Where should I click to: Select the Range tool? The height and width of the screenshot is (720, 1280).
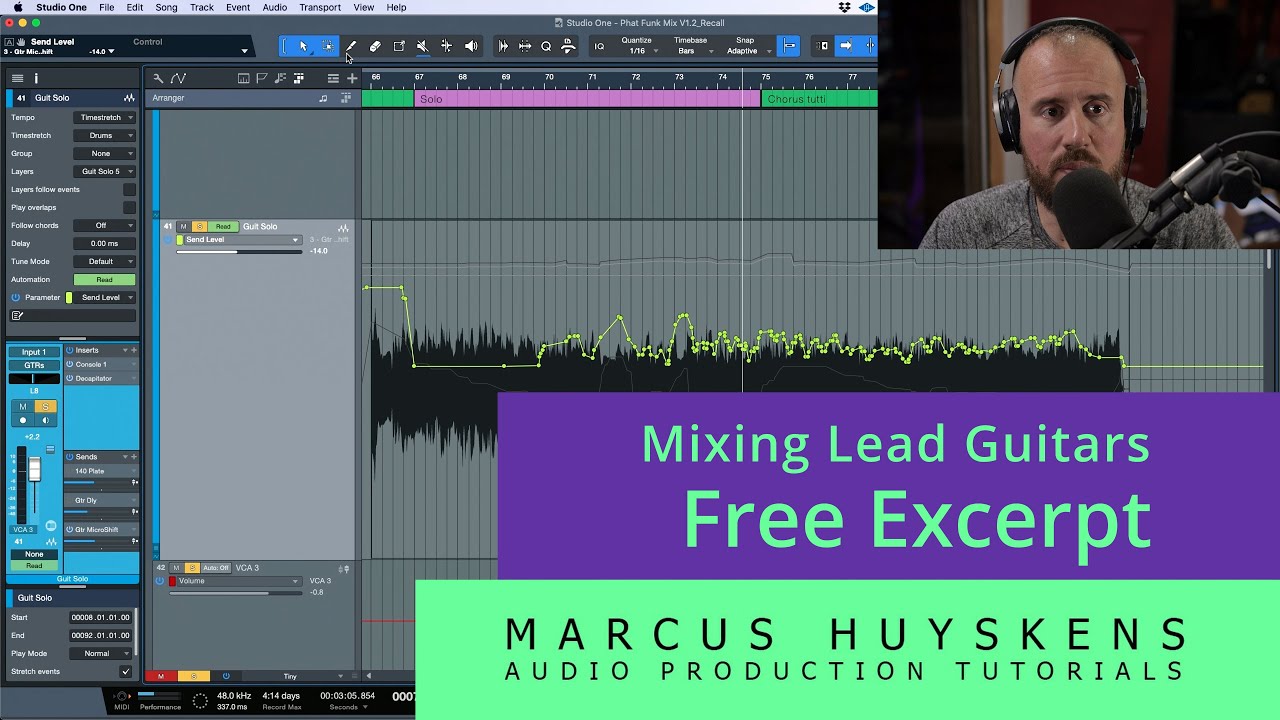[328, 46]
